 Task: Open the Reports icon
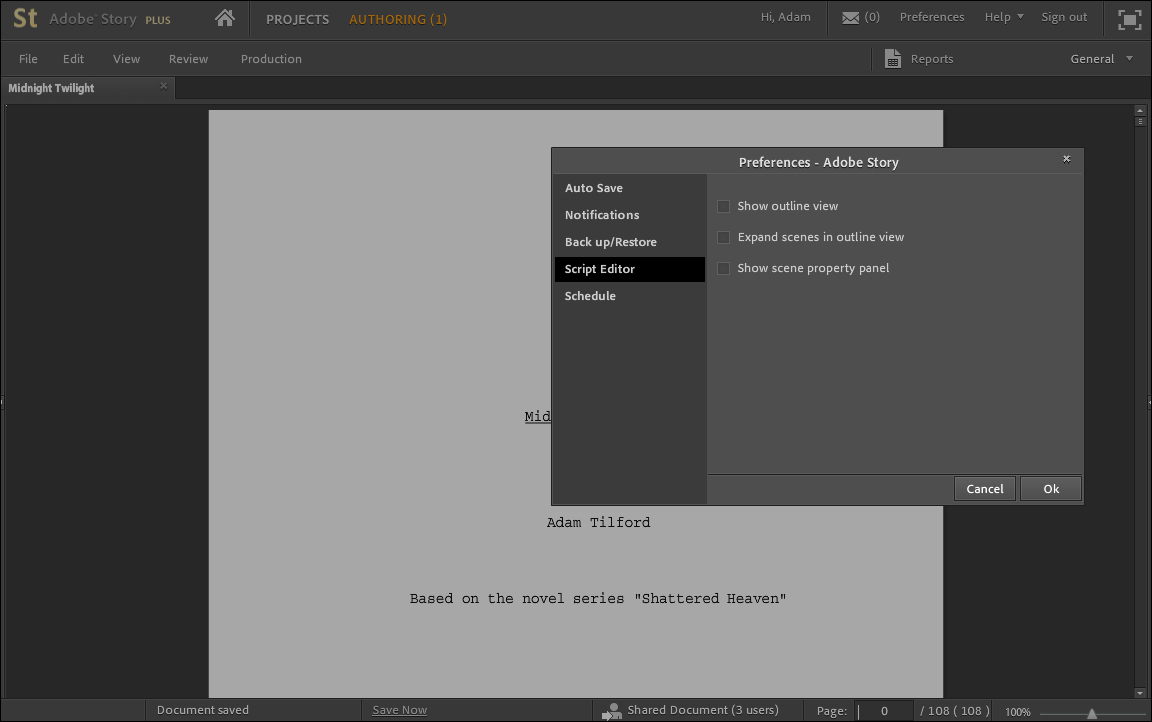tap(893, 59)
